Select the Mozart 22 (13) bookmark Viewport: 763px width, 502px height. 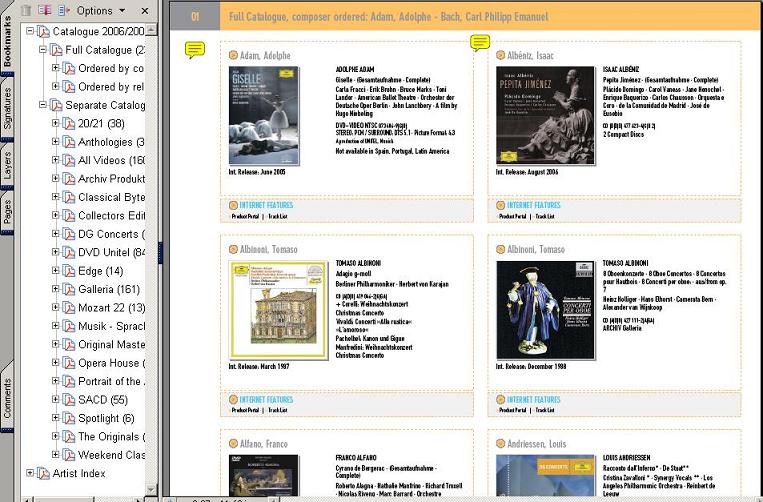tap(111, 307)
